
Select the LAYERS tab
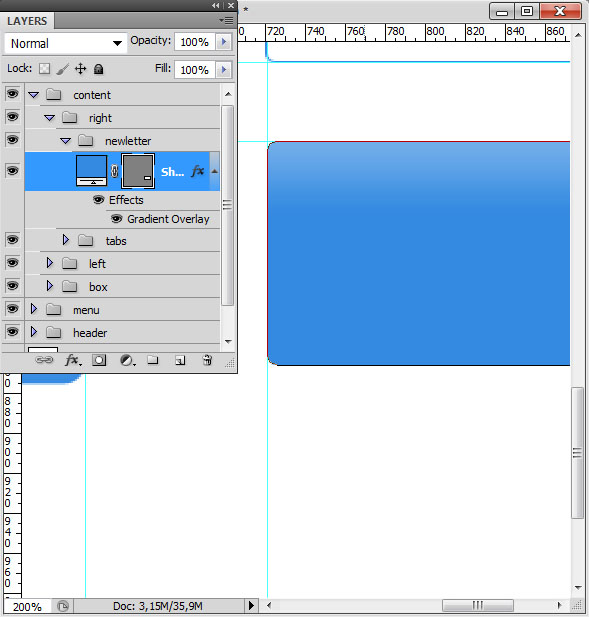point(27,21)
